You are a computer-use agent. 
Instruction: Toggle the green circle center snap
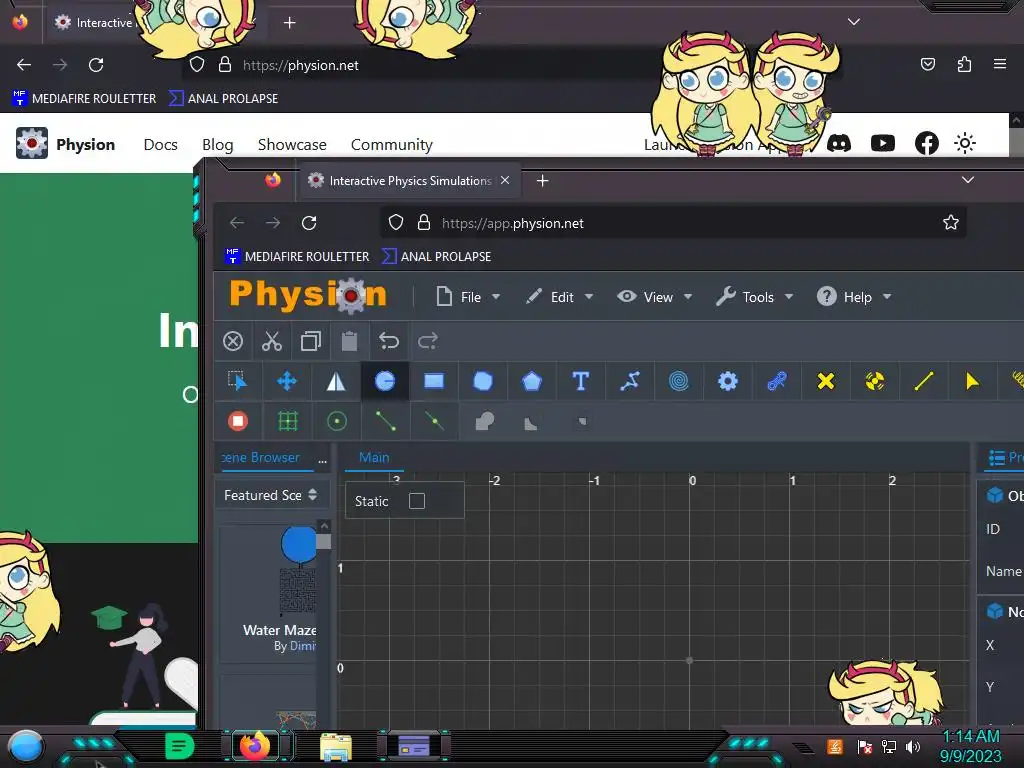(336, 421)
